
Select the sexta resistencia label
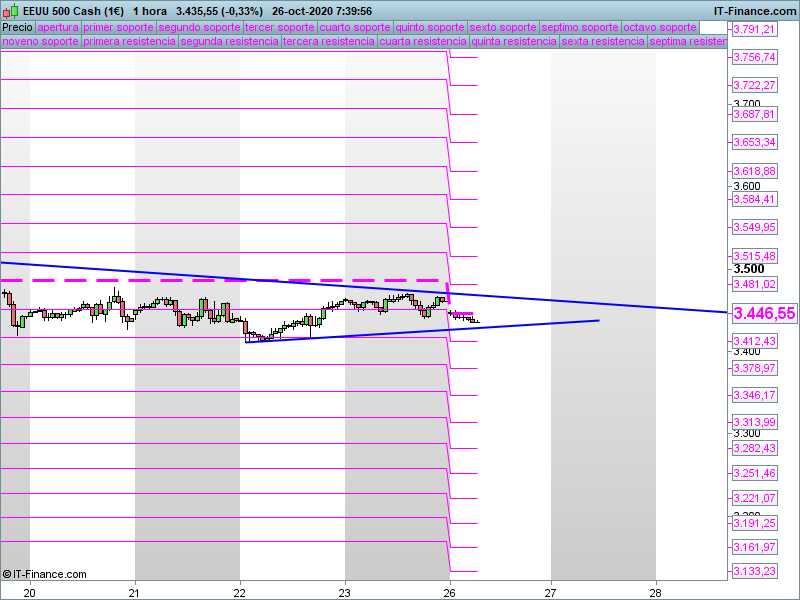[603, 42]
